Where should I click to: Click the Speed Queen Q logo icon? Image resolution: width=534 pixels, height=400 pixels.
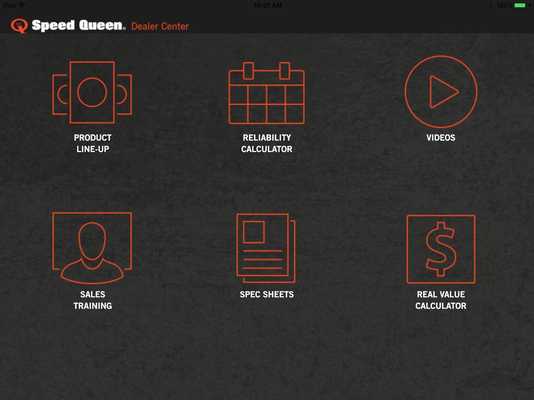tap(19, 26)
